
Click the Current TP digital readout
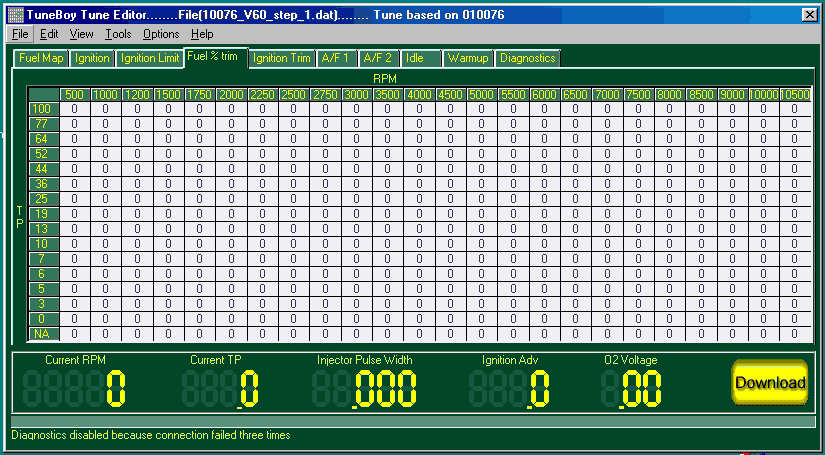click(x=220, y=388)
